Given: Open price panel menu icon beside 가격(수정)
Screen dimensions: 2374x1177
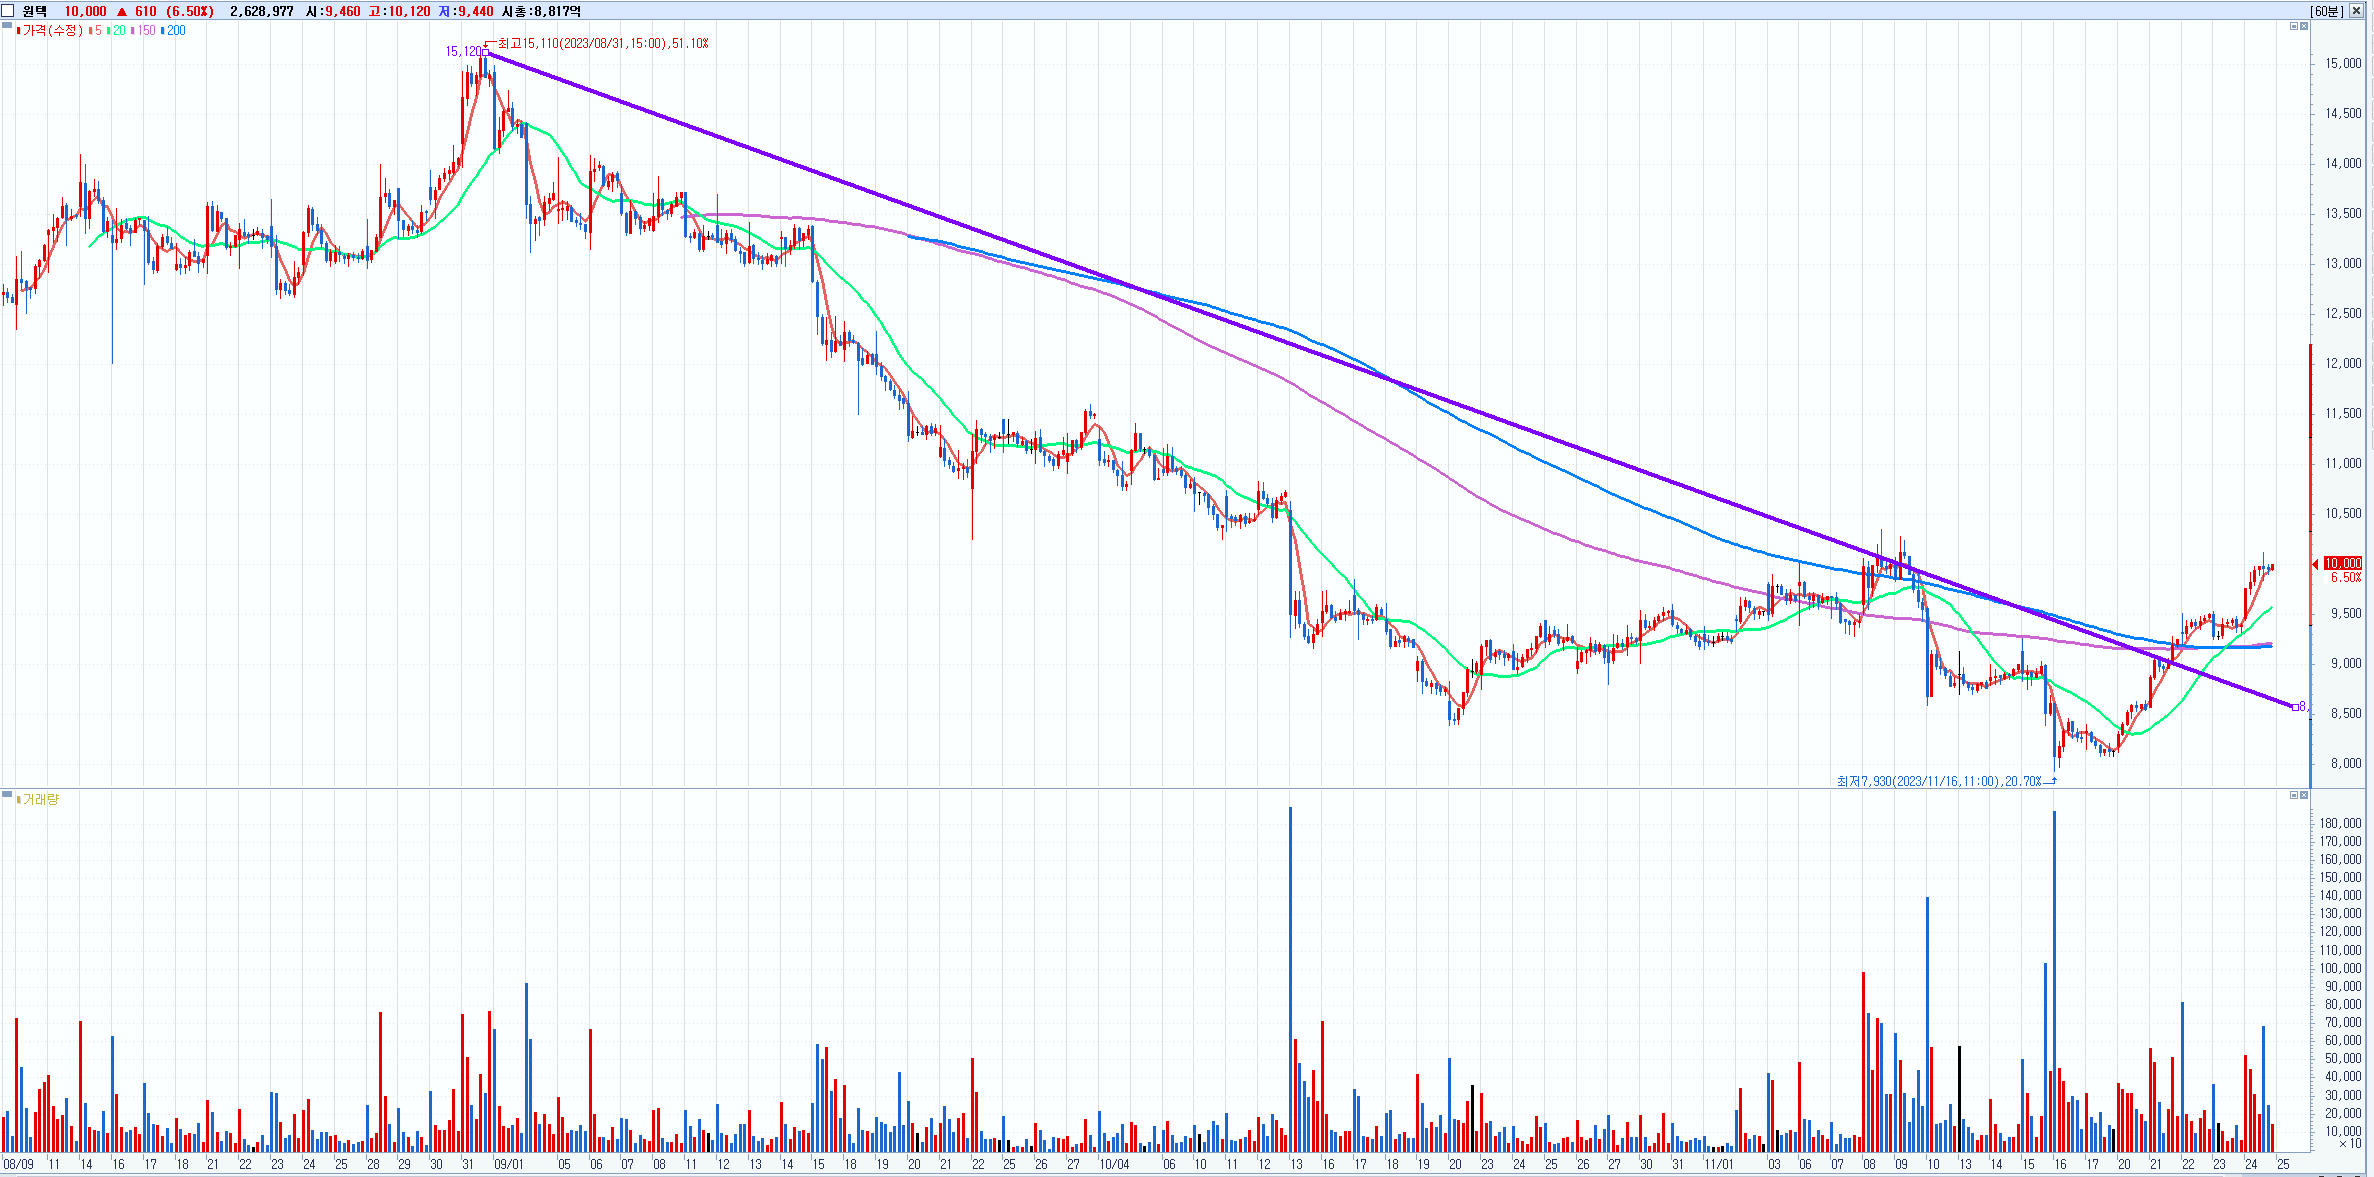Looking at the screenshot, I should 8,26.
